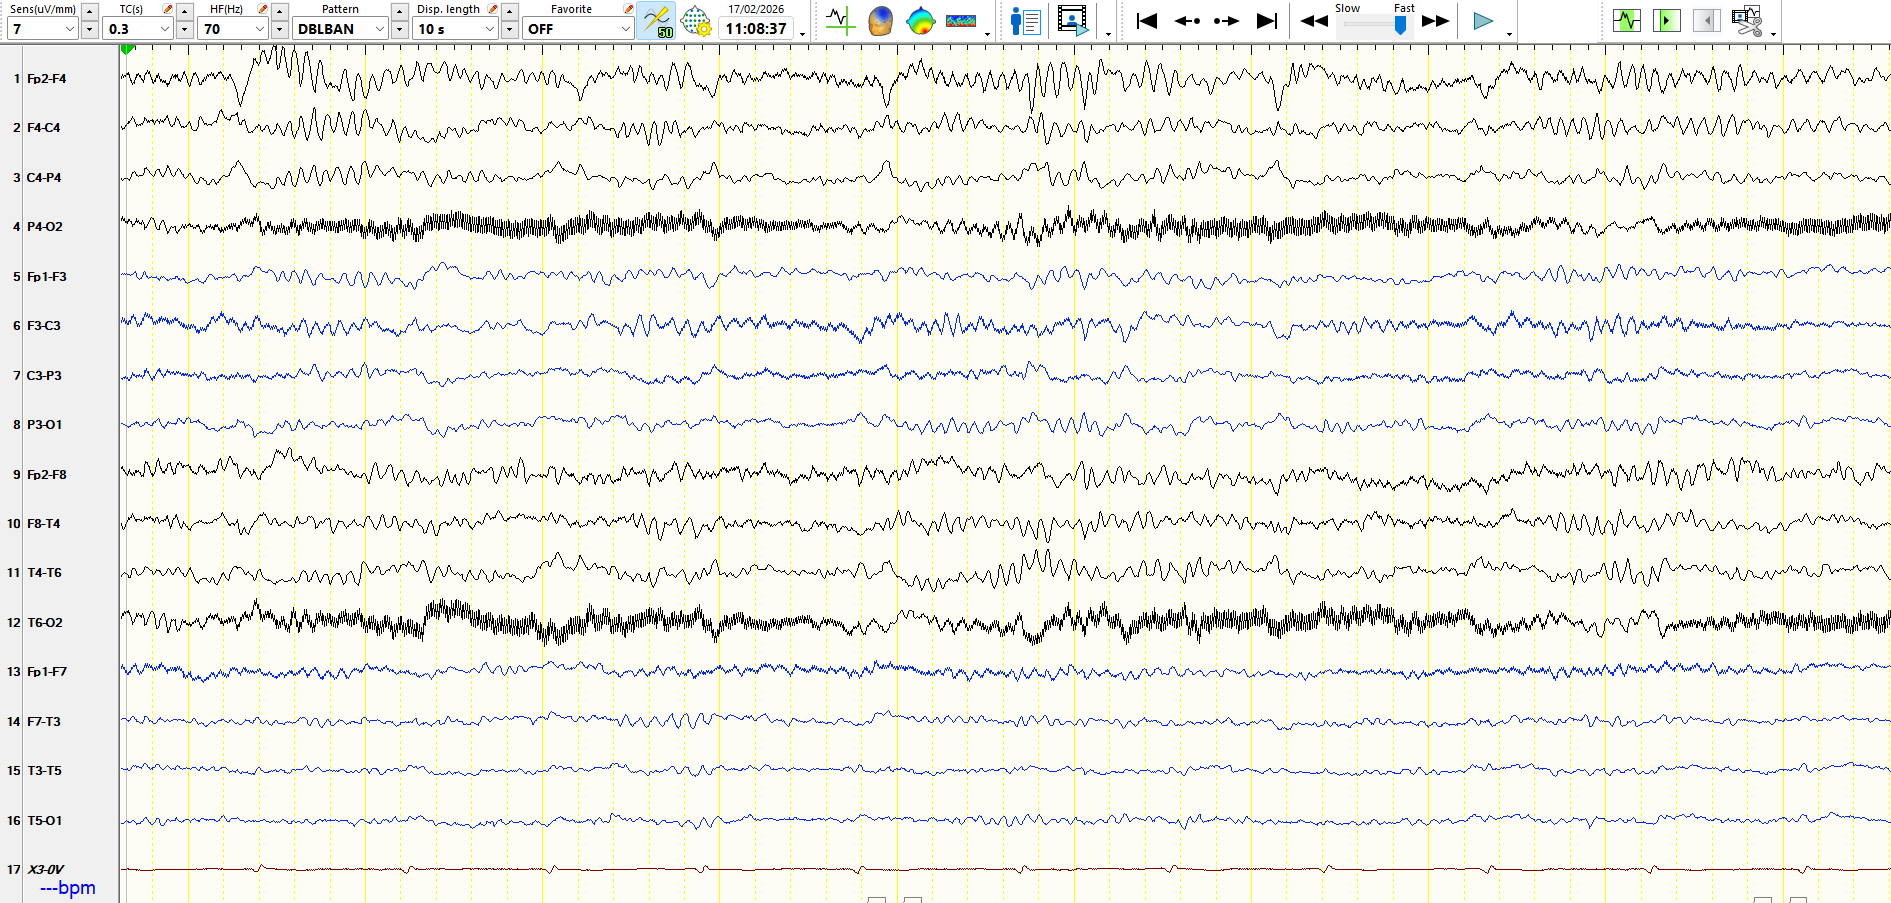Image resolution: width=1891 pixels, height=903 pixels.
Task: Step the TC value up
Action: point(185,10)
